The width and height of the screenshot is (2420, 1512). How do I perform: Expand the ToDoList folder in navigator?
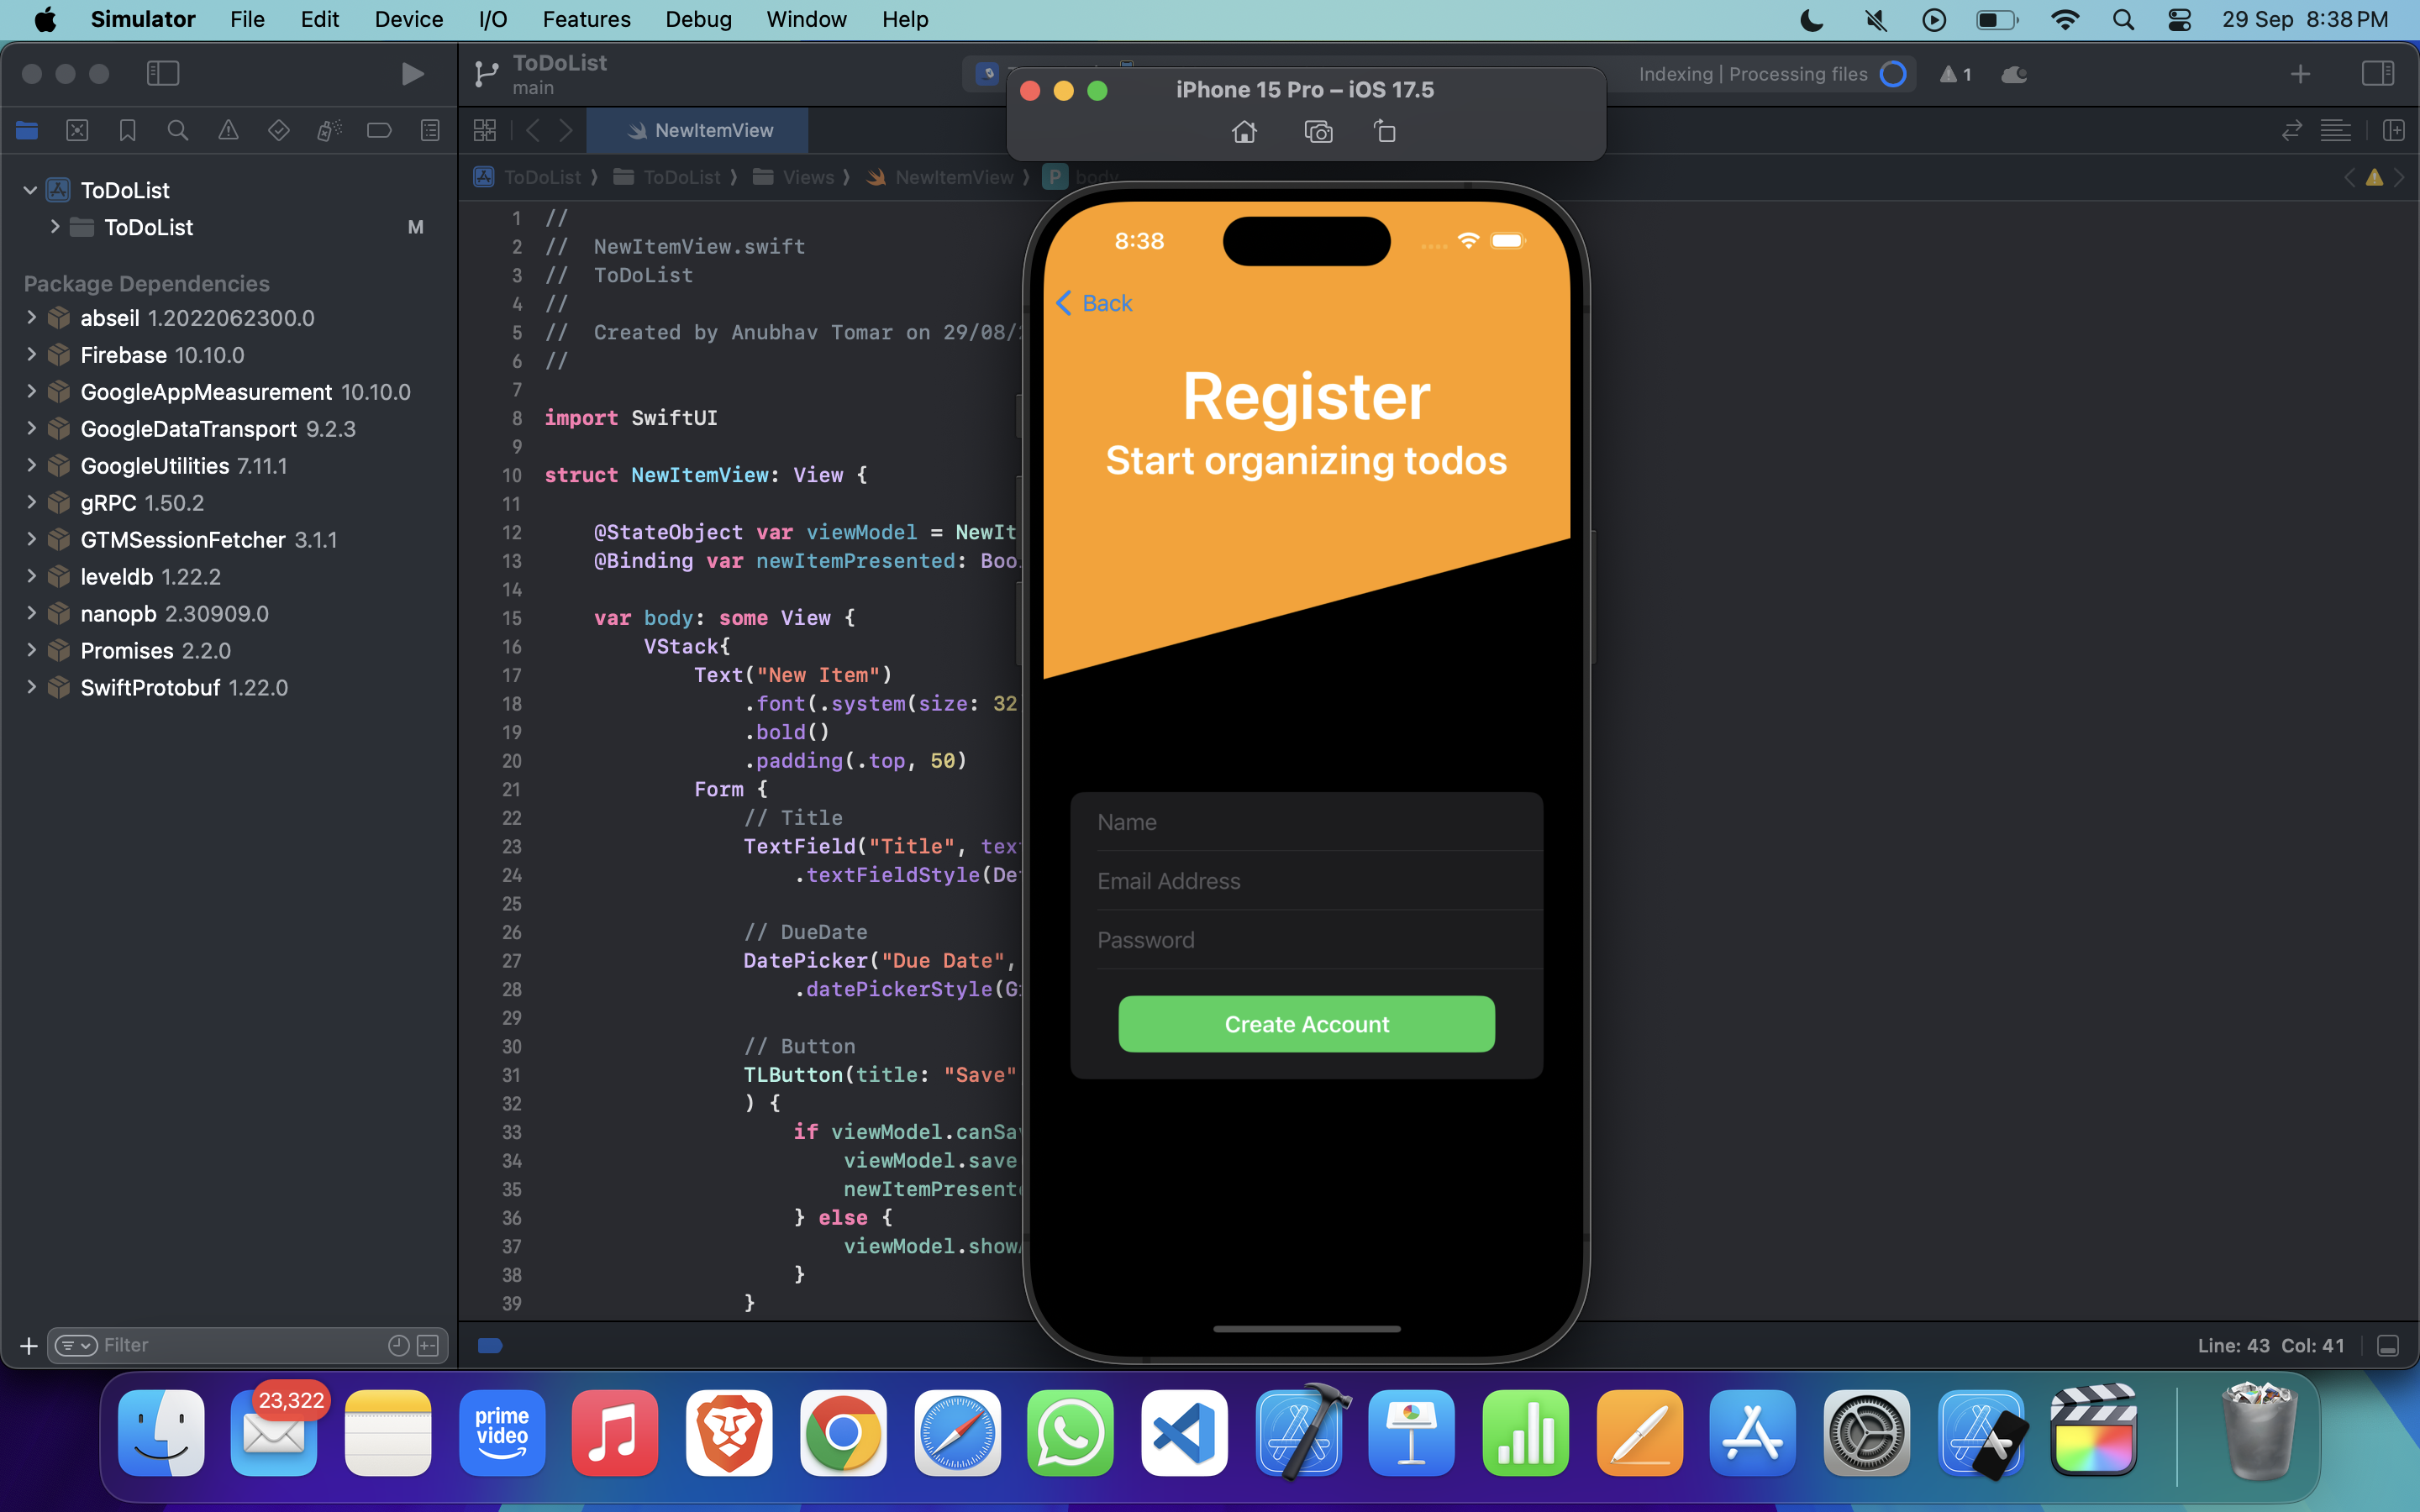(x=55, y=227)
